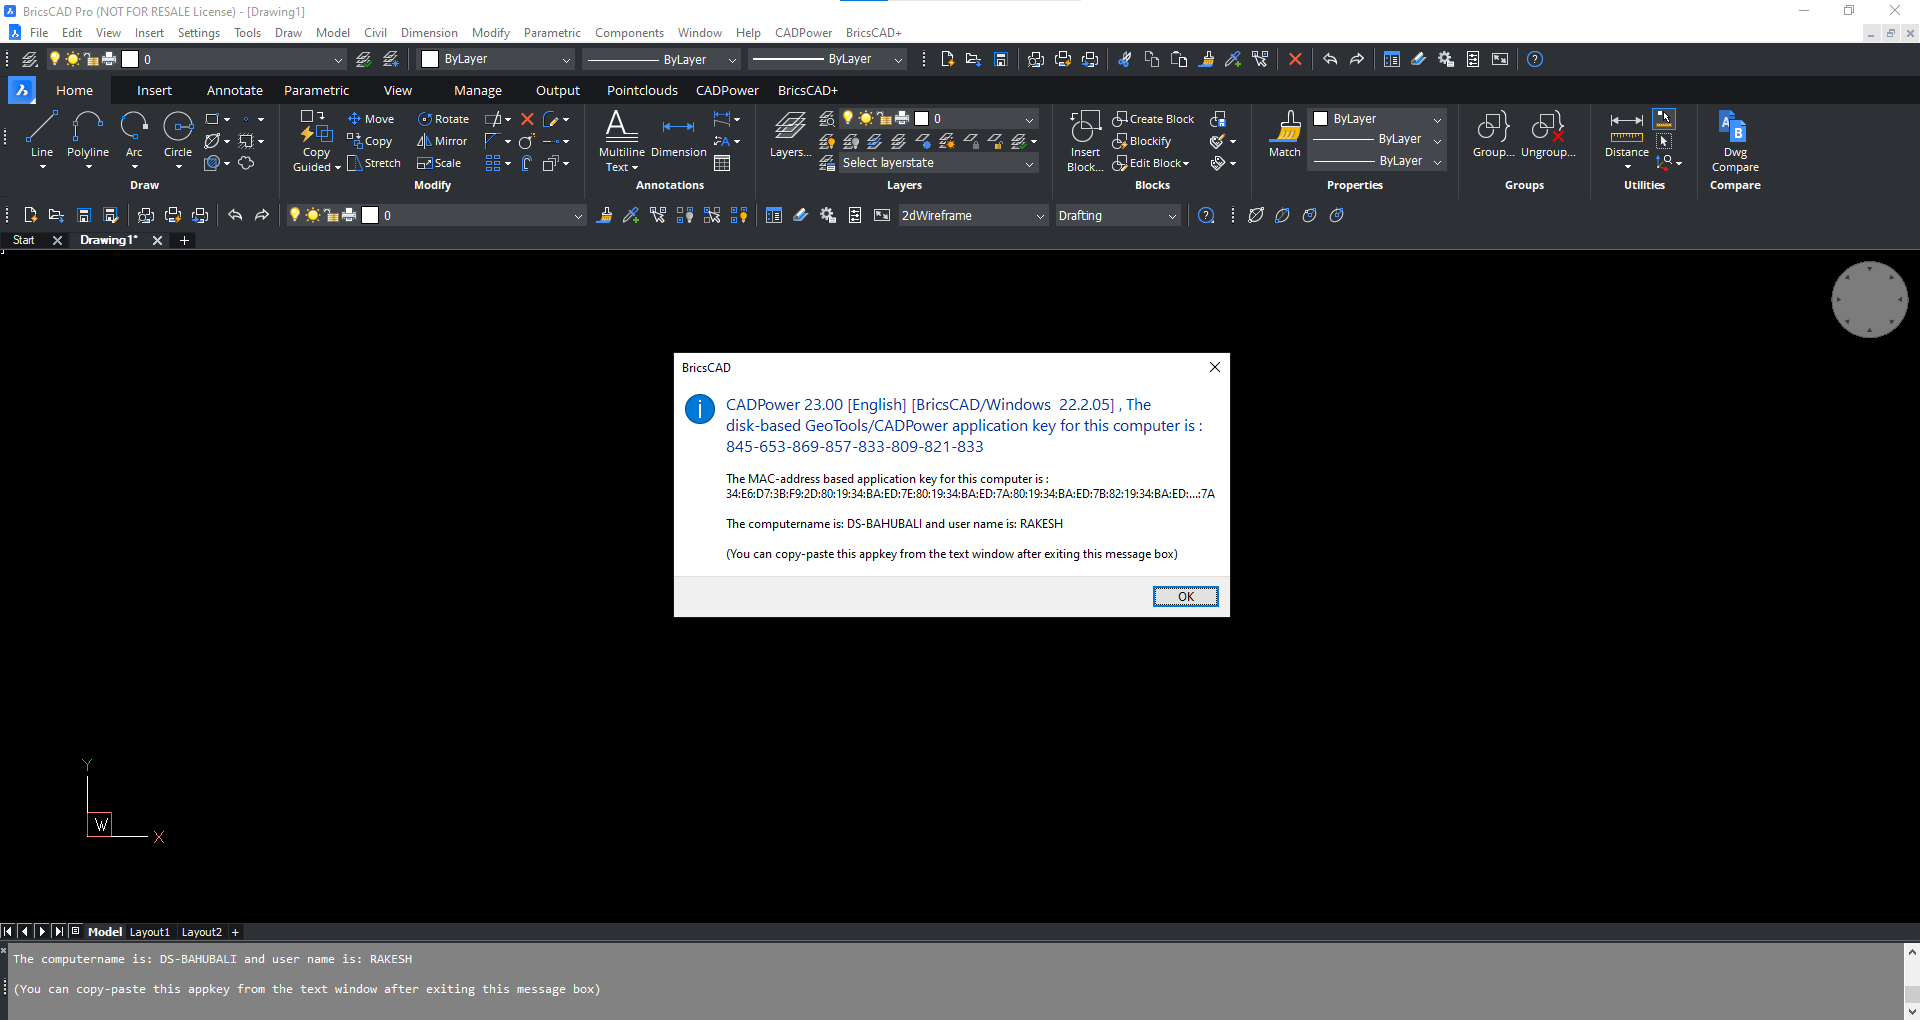Switch to the Start document tab
Image resolution: width=1920 pixels, height=1020 pixels.
tap(23, 240)
